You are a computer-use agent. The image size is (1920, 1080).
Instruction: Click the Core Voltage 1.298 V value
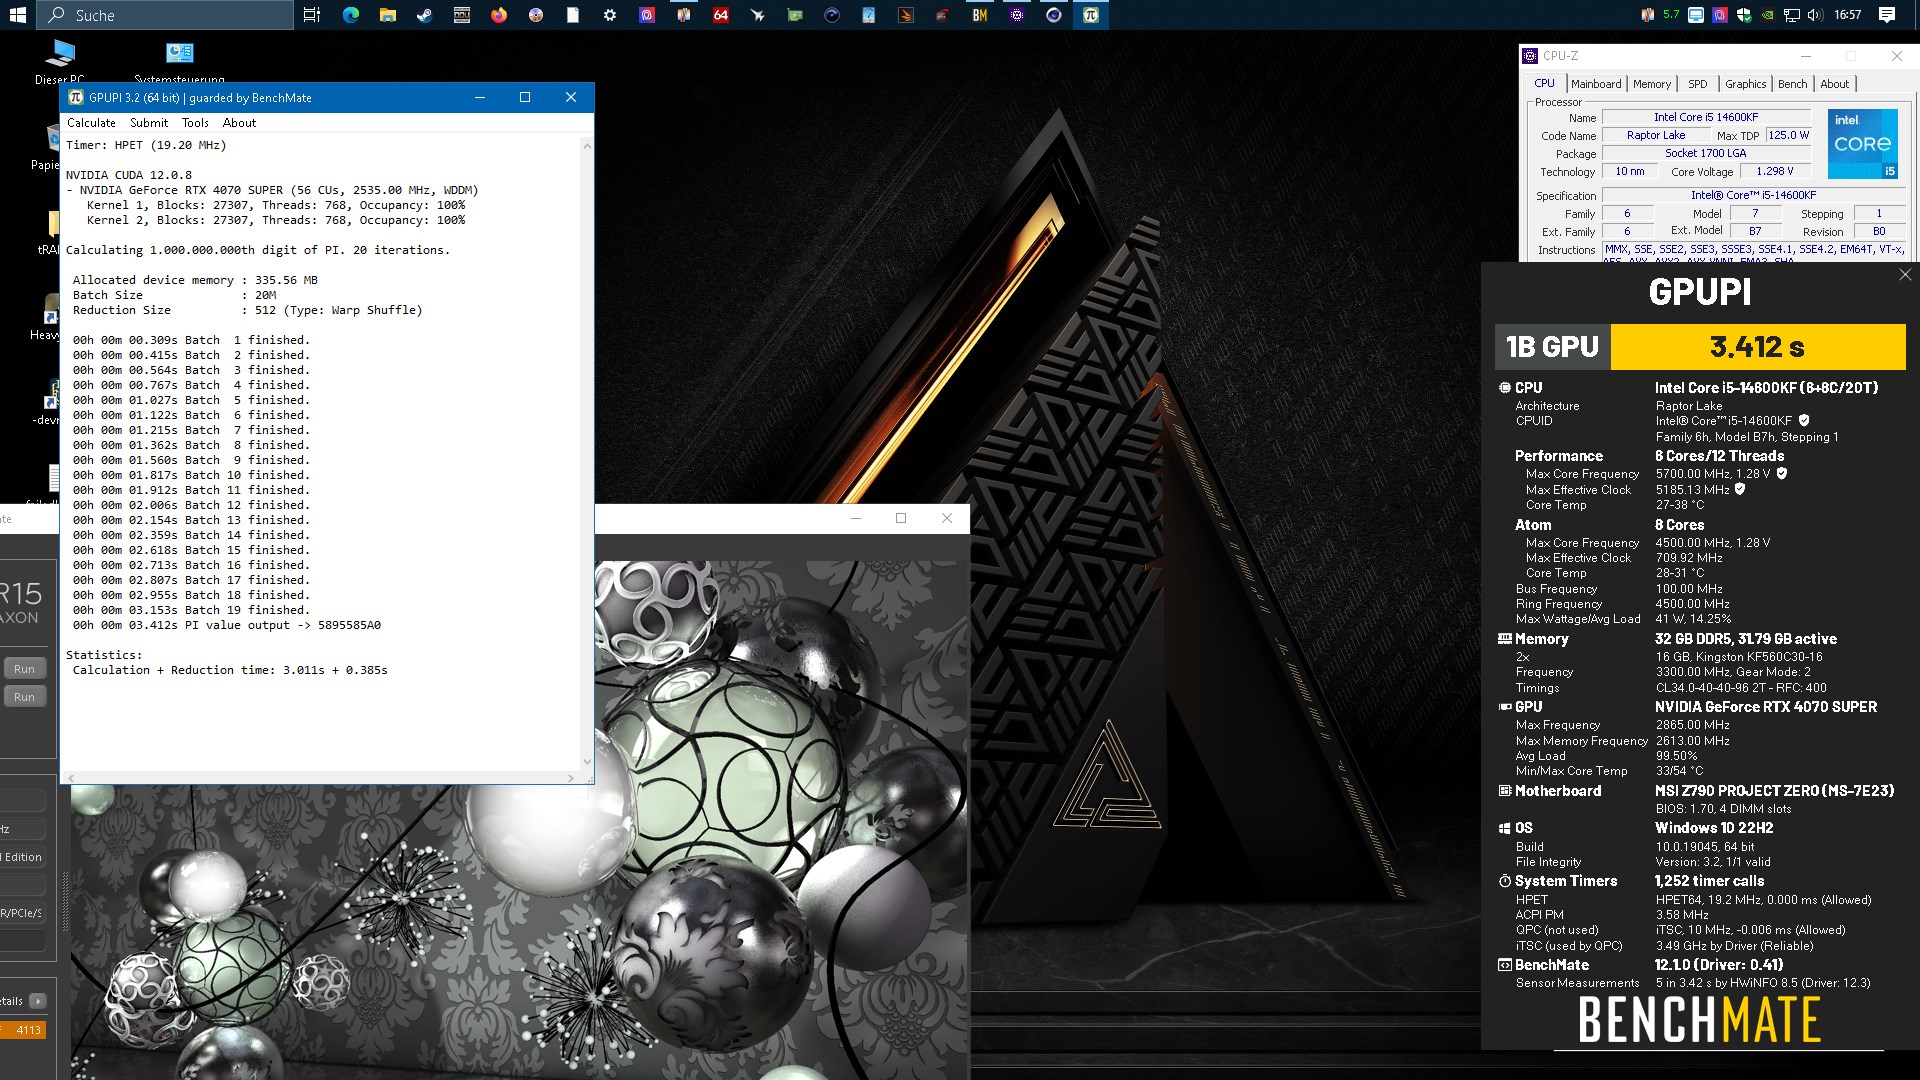(x=1775, y=171)
